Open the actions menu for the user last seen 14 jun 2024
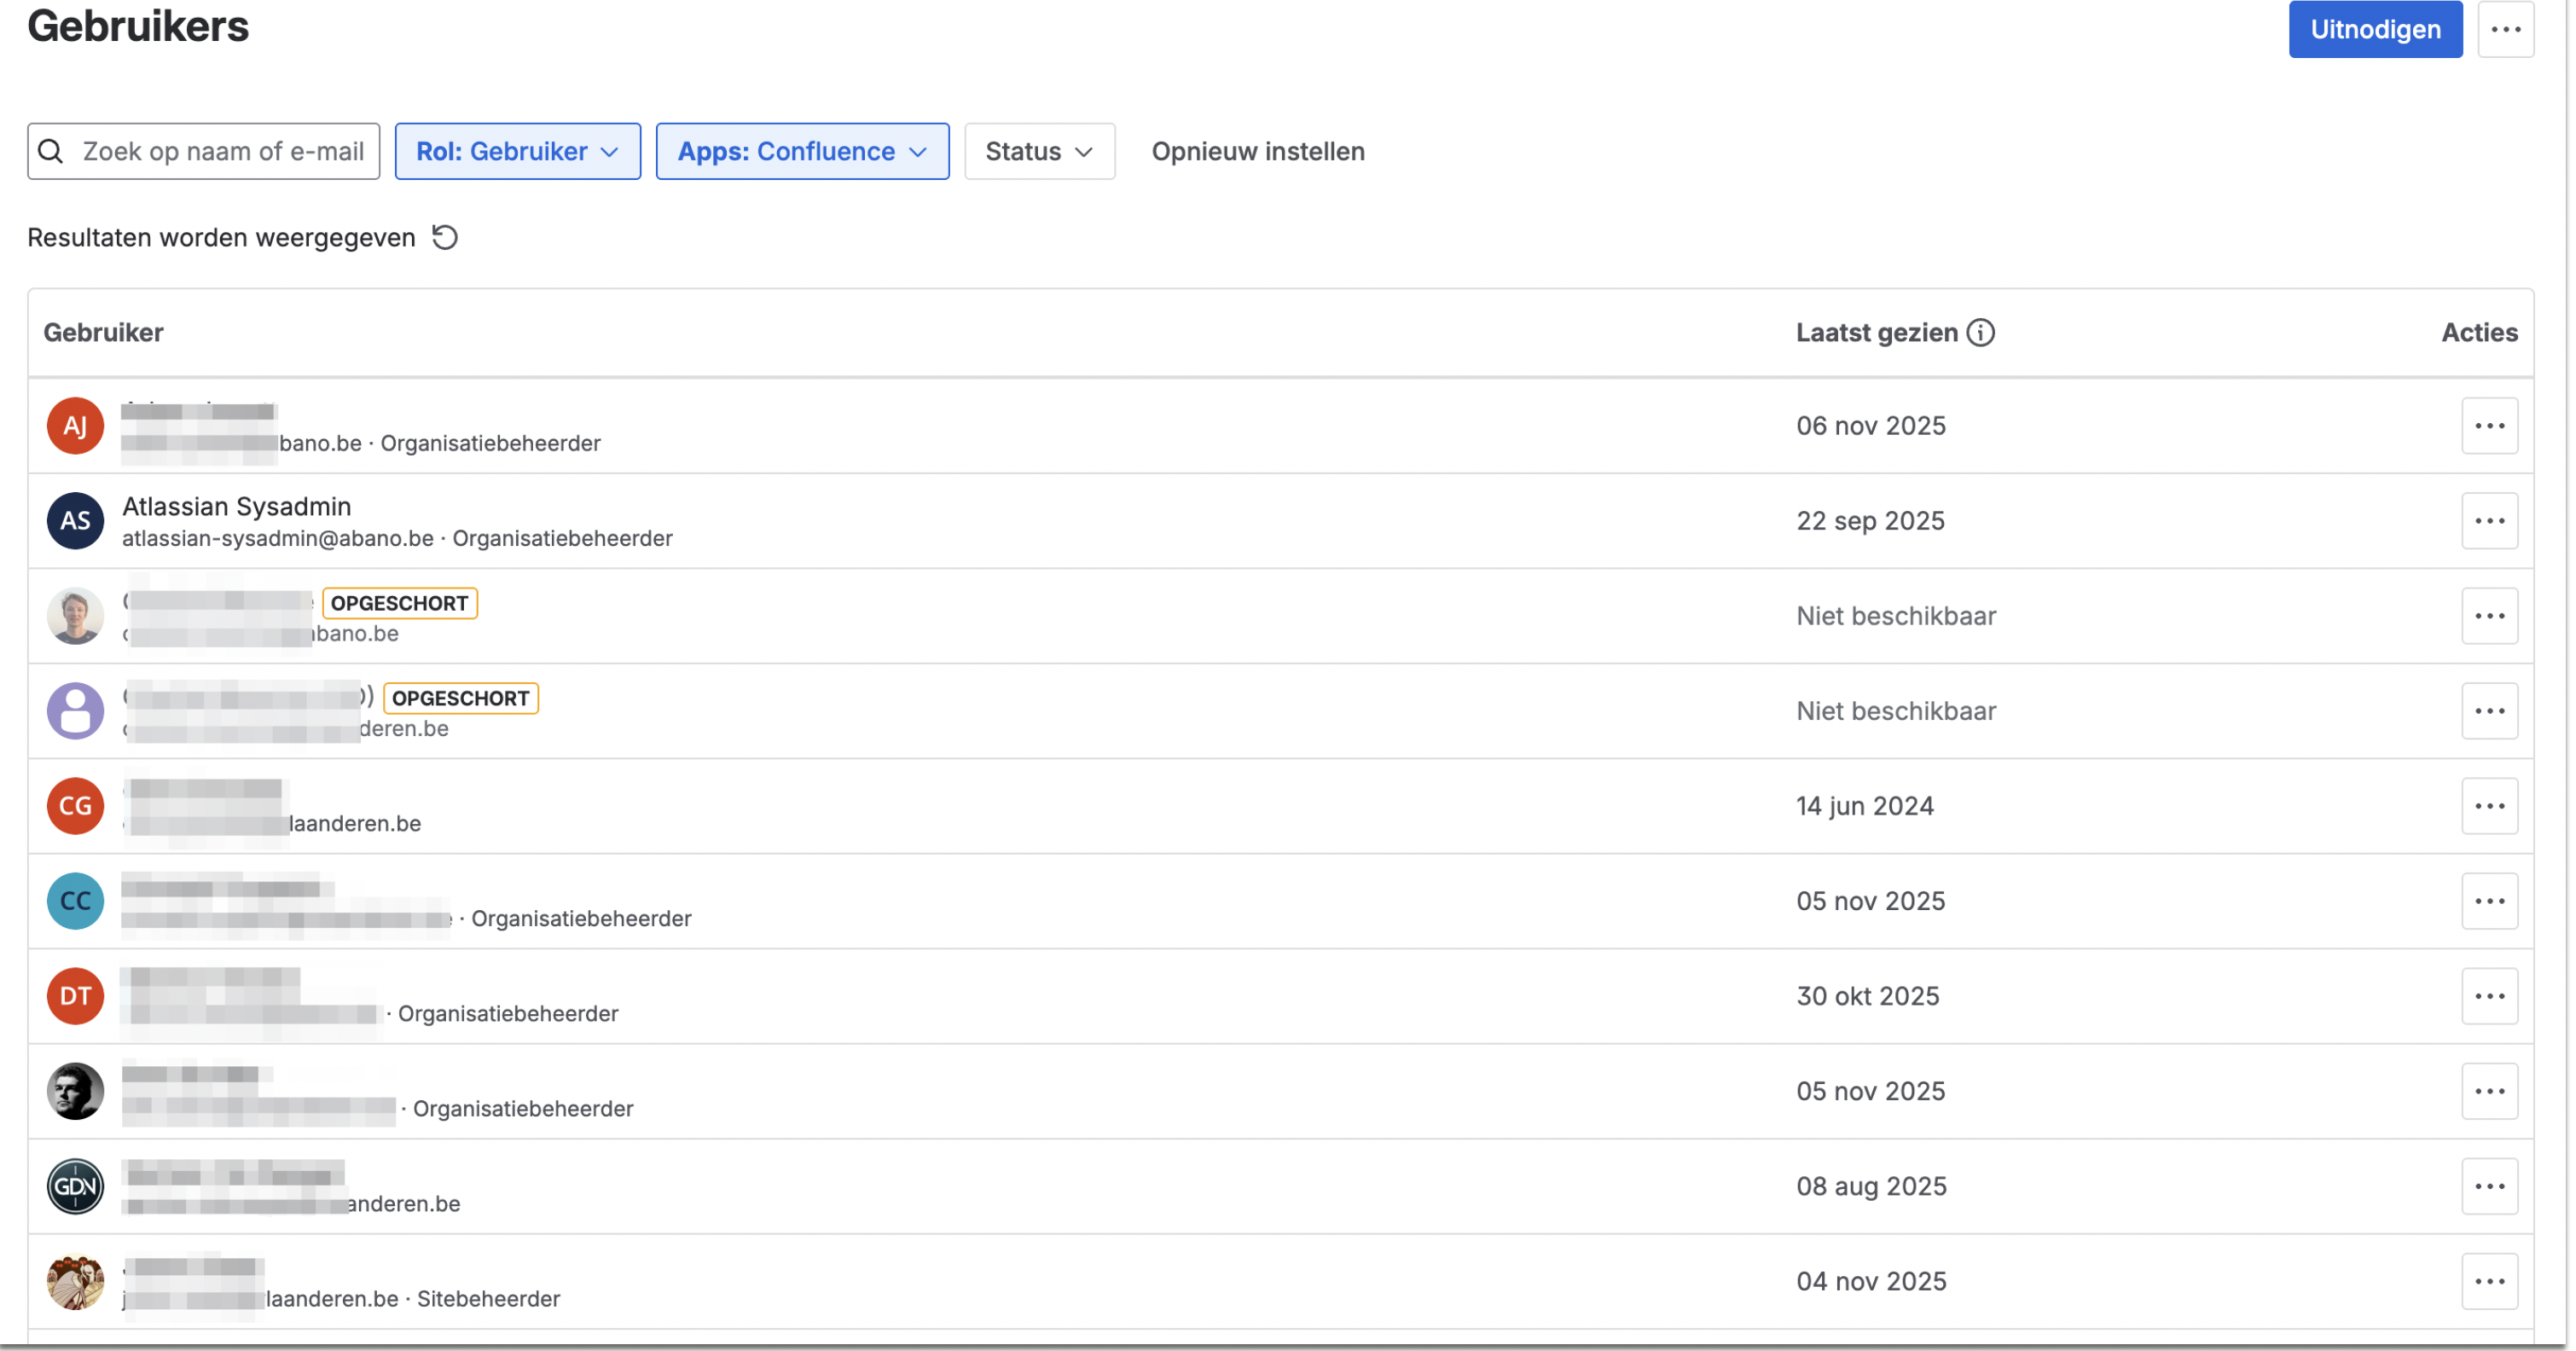 2489,806
